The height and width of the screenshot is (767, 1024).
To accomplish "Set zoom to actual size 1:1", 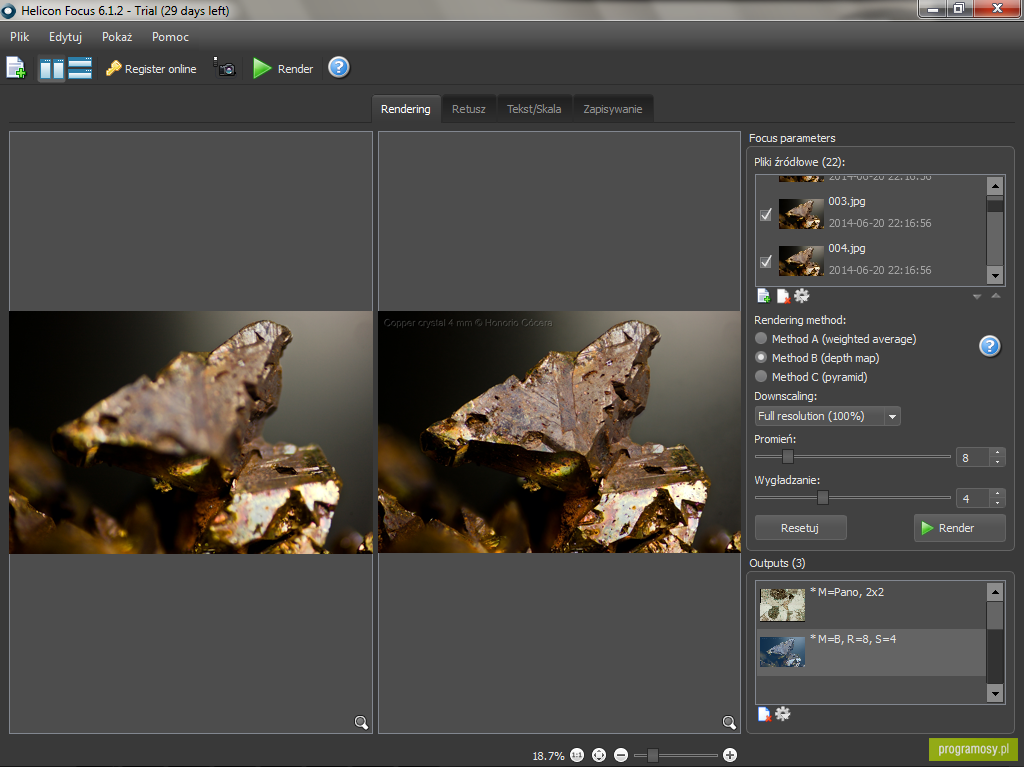I will click(x=577, y=755).
